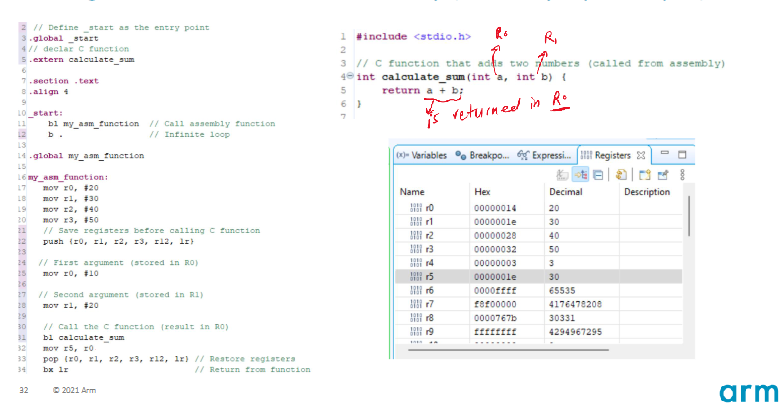This screenshot has width=784, height=404.
Task: Toggle Show Logical Structure button
Action: click(x=580, y=174)
